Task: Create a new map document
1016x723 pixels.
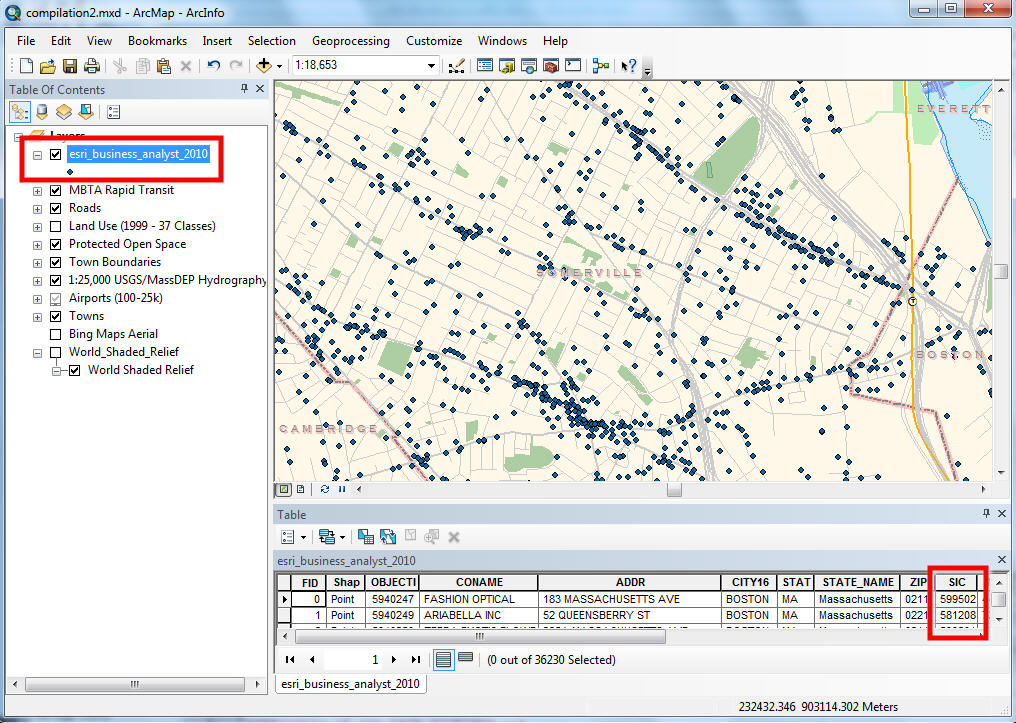Action: 27,65
